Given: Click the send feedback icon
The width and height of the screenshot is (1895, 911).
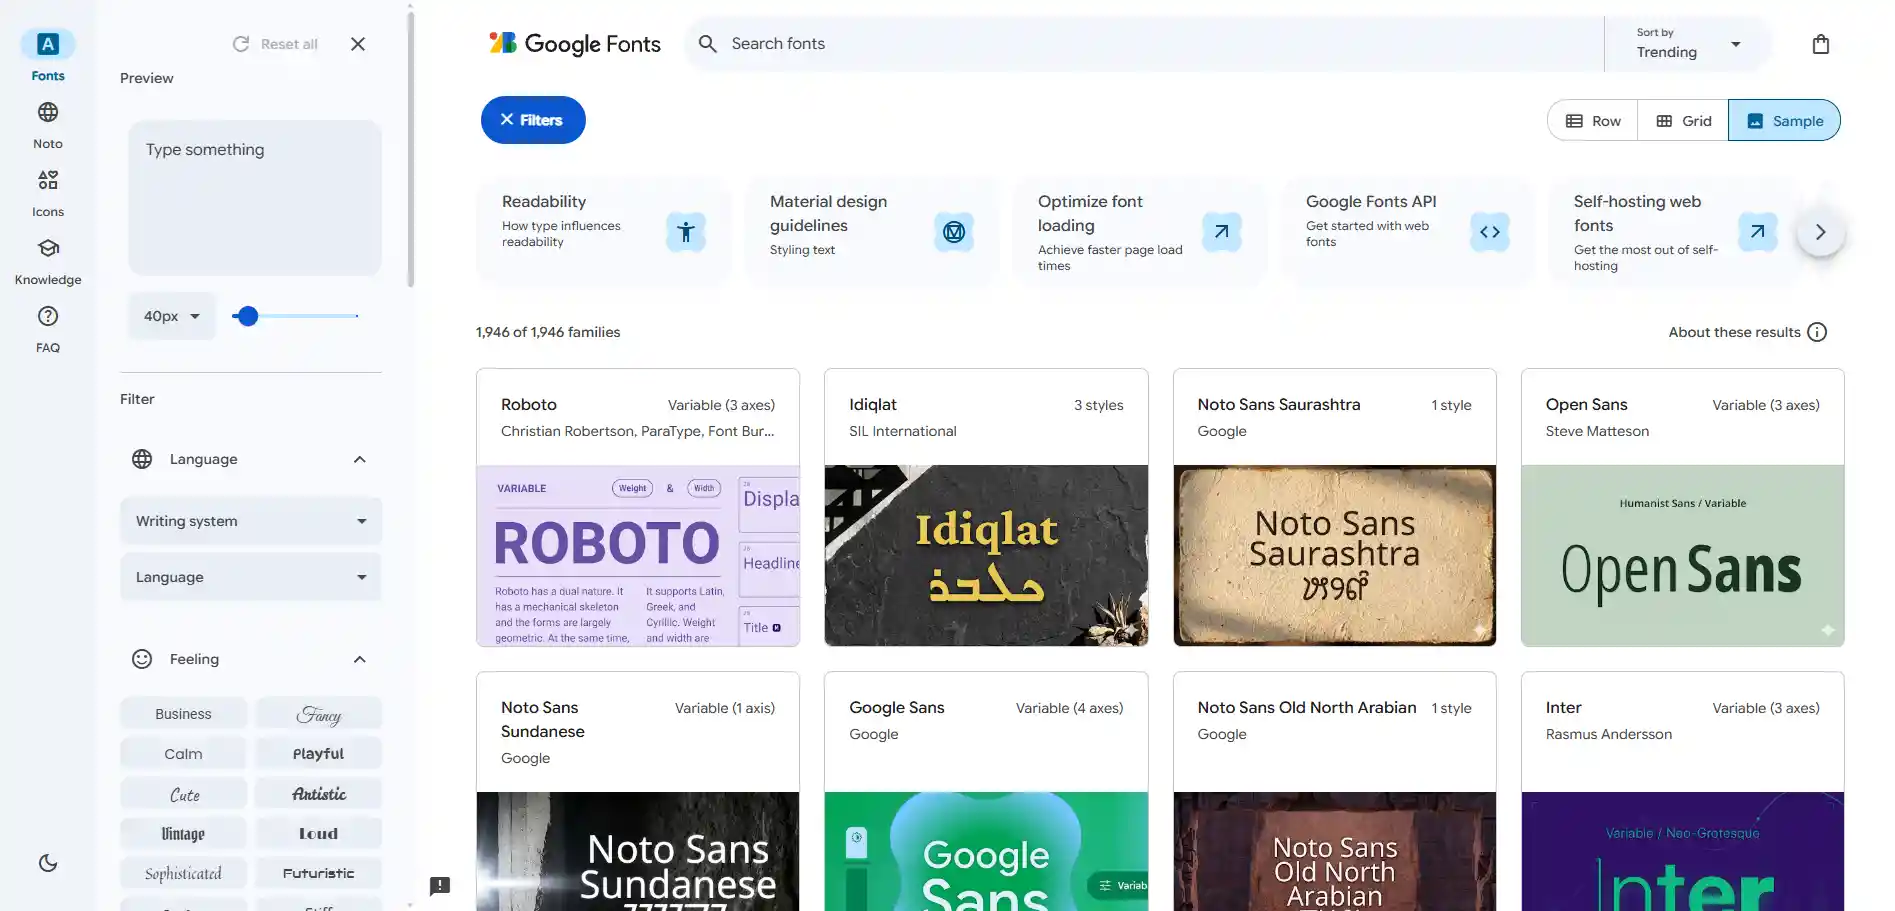Looking at the screenshot, I should pyautogui.click(x=440, y=886).
